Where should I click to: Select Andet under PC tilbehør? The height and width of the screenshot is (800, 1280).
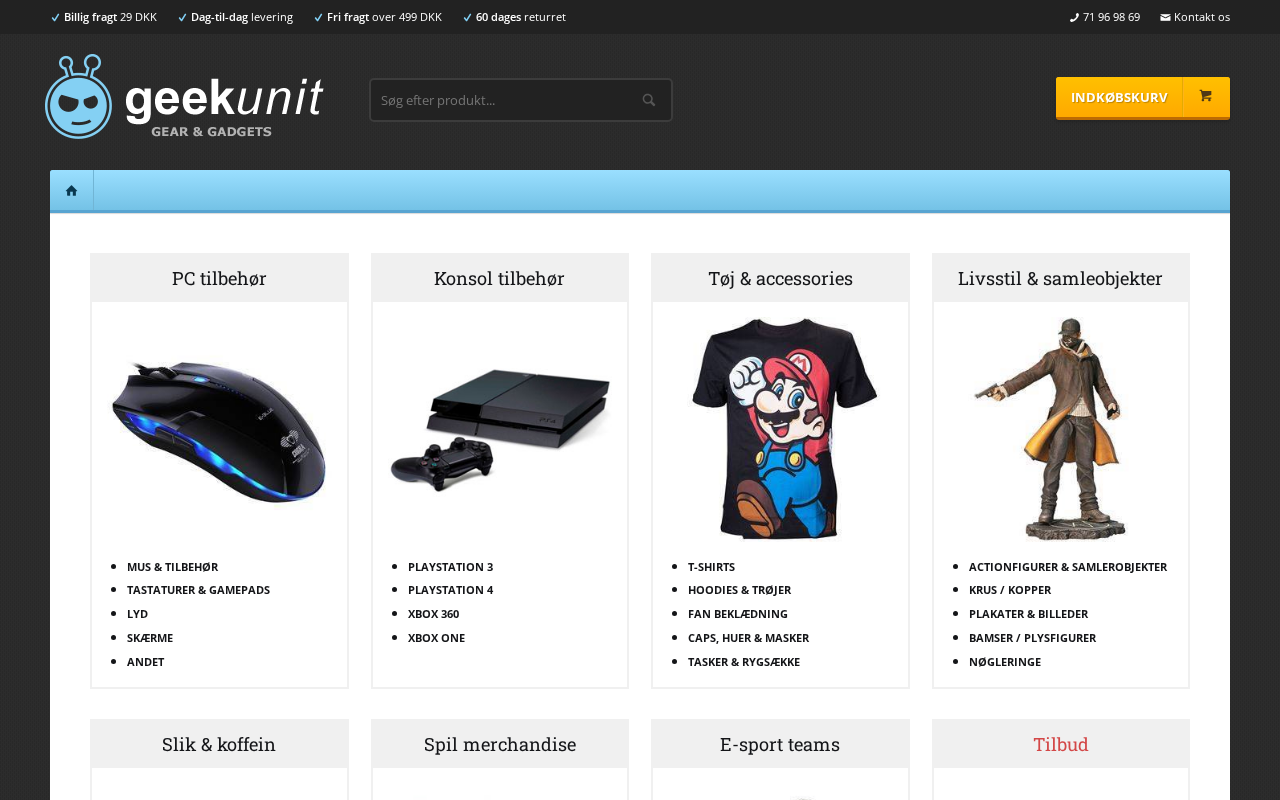145,662
